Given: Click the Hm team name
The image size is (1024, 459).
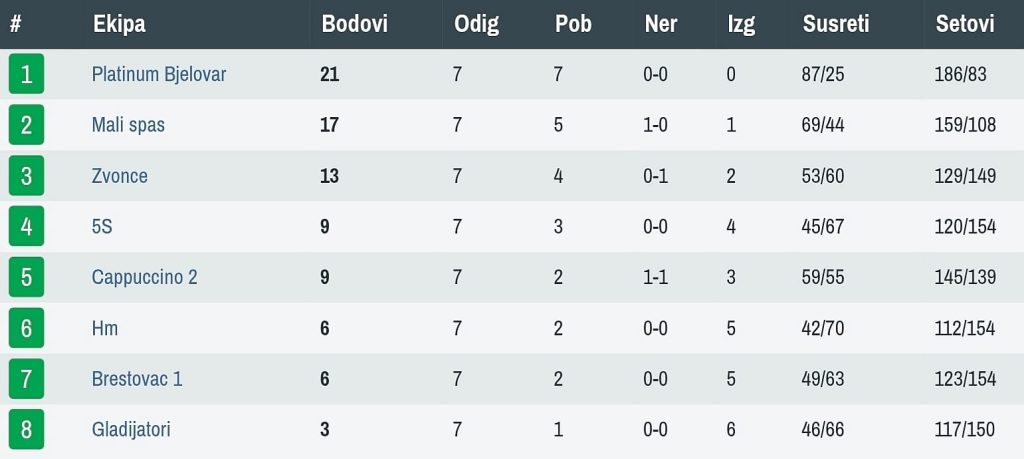Looking at the screenshot, I should (105, 328).
